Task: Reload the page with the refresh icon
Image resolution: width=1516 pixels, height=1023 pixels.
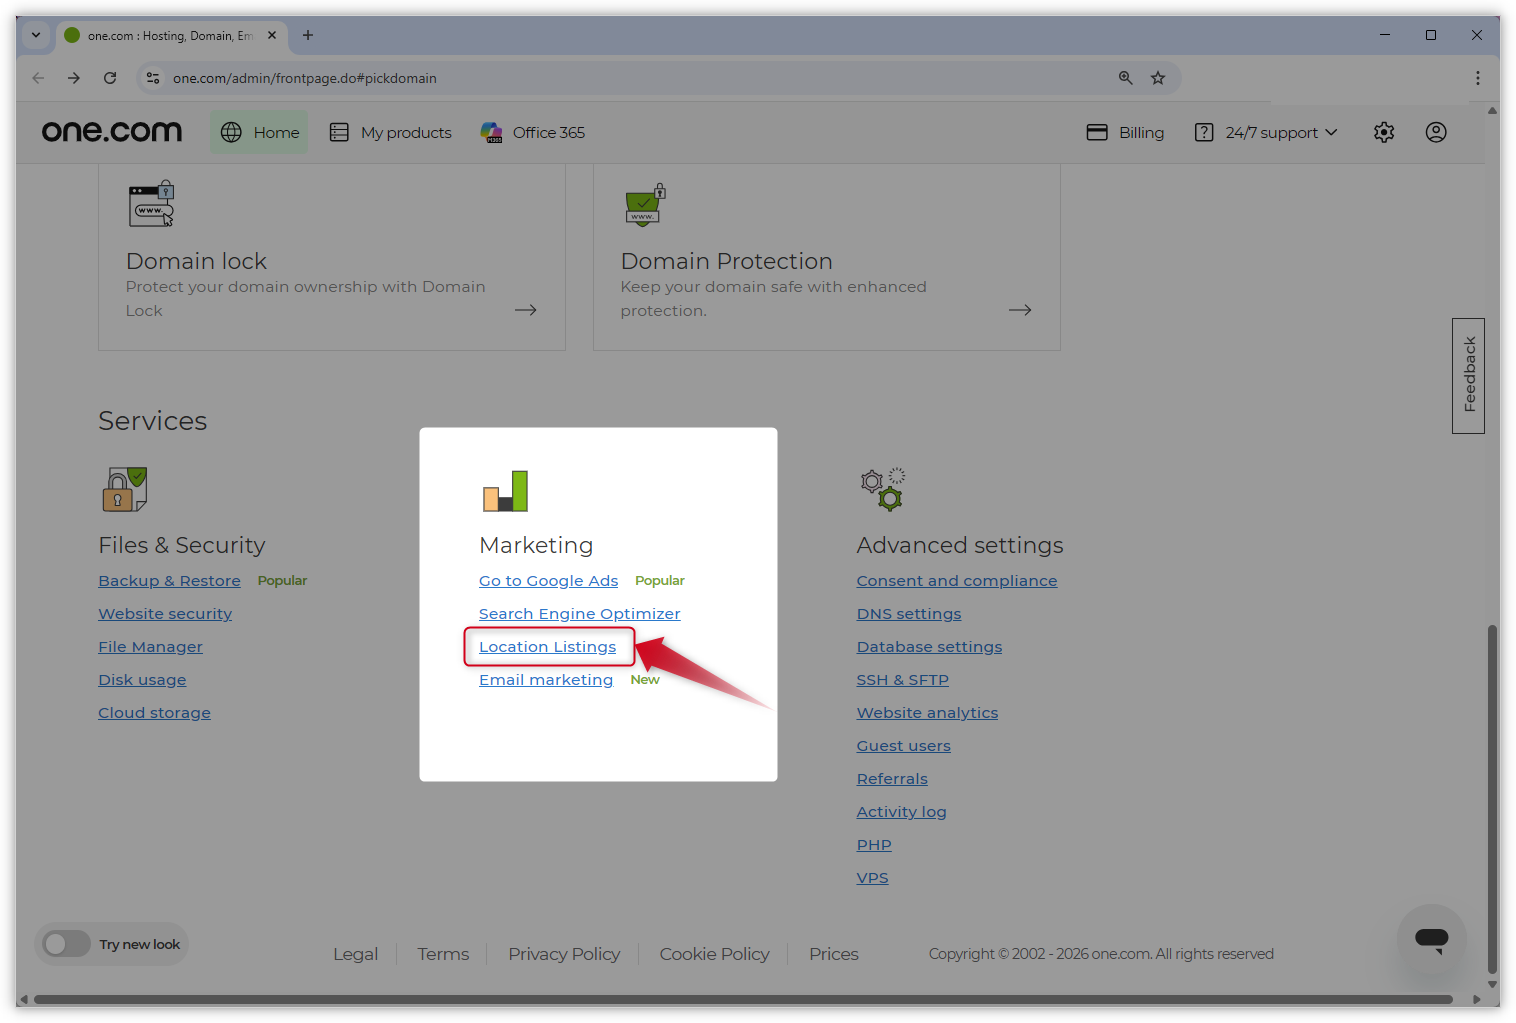Action: [x=110, y=77]
